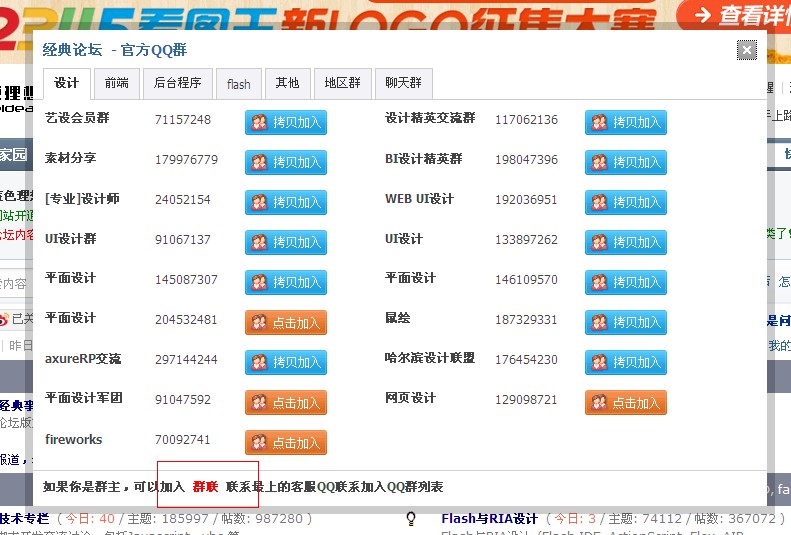This screenshot has height=535, width=791.
Task: Open the red 群联 link
Action: [x=205, y=487]
